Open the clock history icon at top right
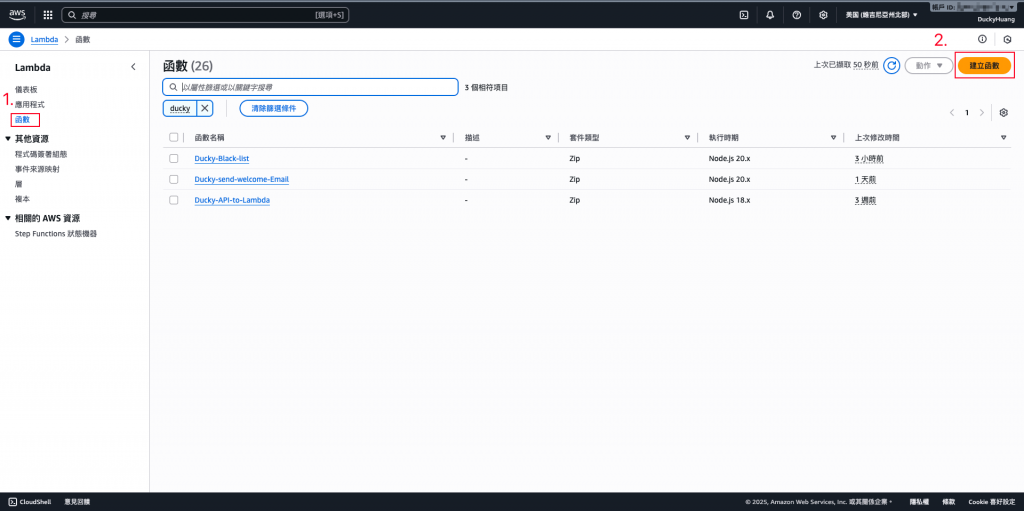 pyautogui.click(x=1007, y=39)
